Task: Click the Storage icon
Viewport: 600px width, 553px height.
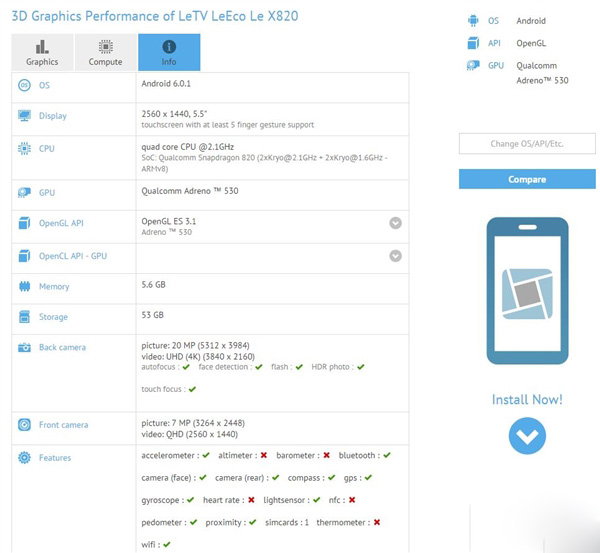Action: point(24,316)
